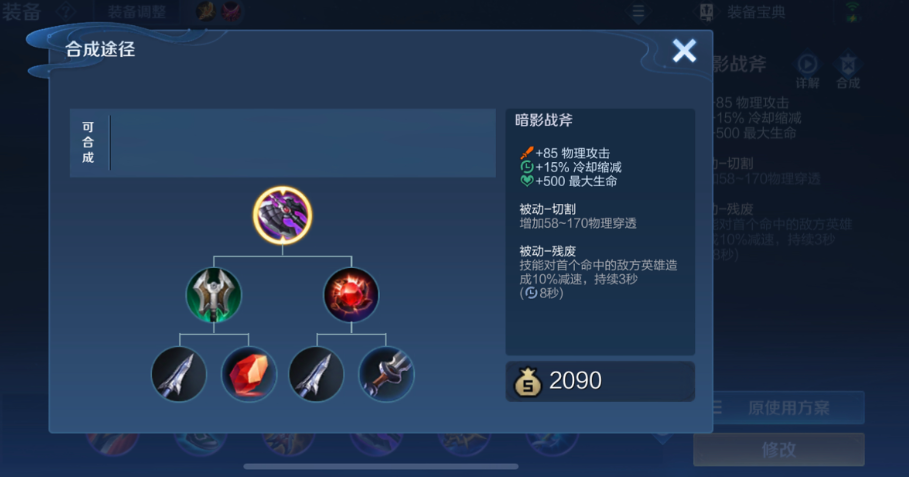Tap the first hero avatar in the top bar
909x477 pixels.
[205, 11]
